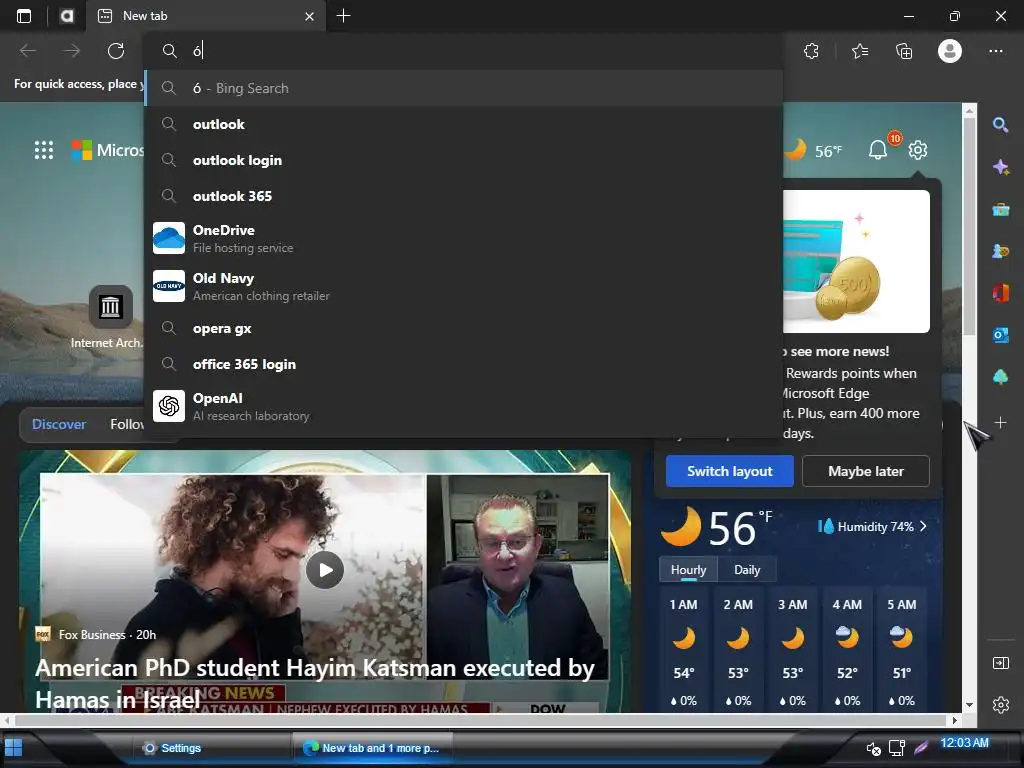Open the sidebar green tree icon
This screenshot has height=768, width=1024.
coord(1000,377)
